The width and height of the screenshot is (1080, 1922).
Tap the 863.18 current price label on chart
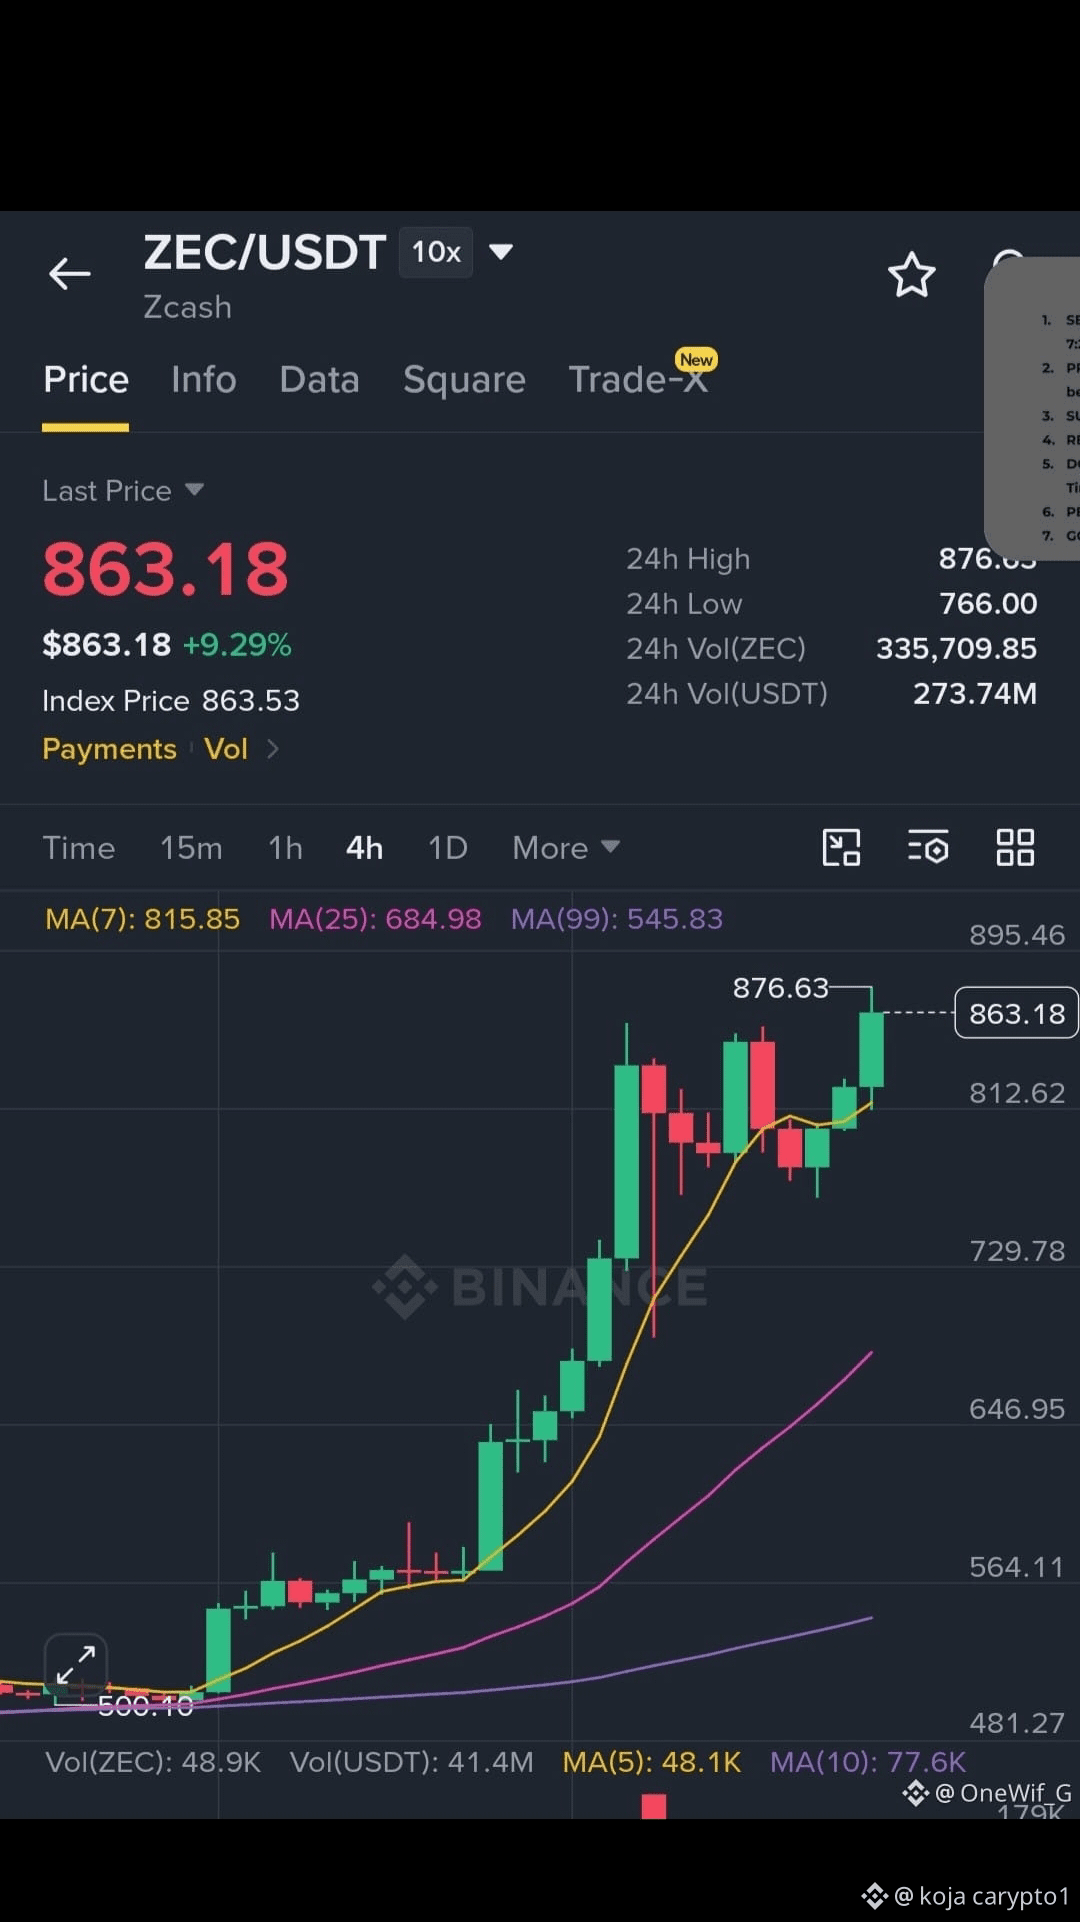(x=1016, y=1013)
